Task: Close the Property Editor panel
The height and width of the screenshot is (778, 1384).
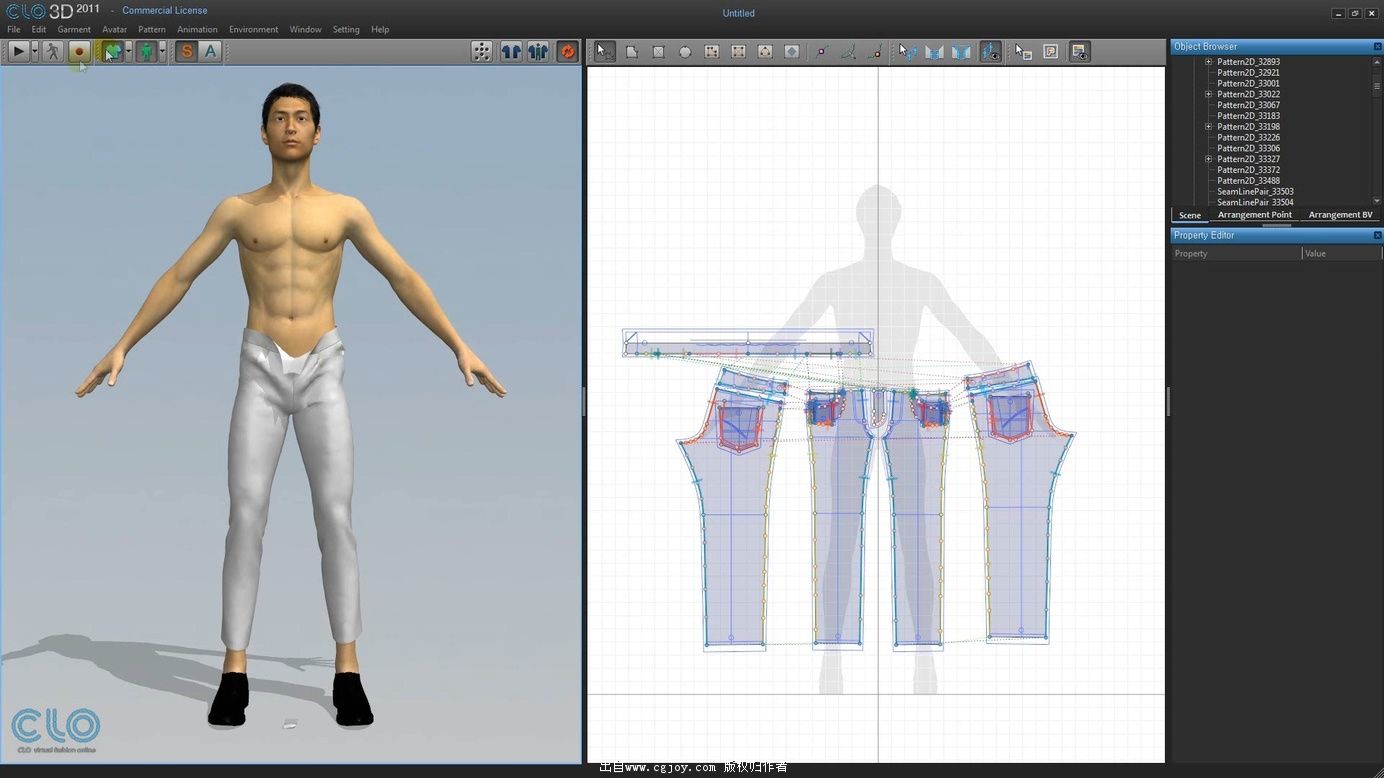Action: pos(1377,235)
